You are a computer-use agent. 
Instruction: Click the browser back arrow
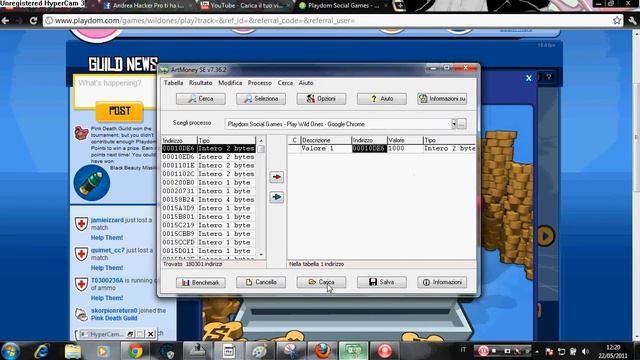(6, 20)
